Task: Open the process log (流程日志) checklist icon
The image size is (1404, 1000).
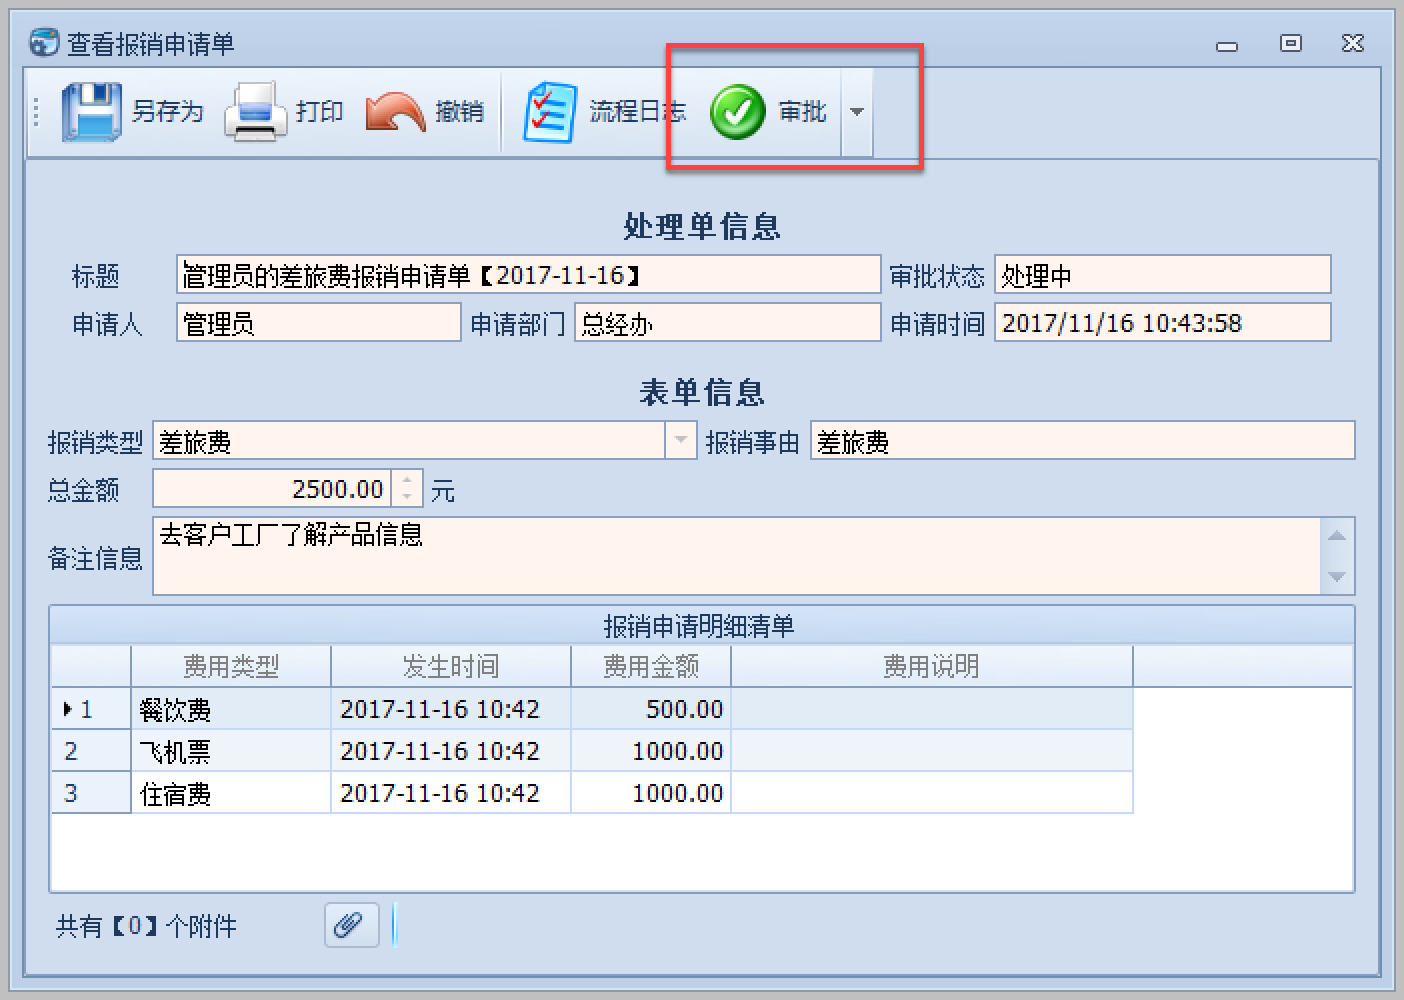Action: point(549,112)
